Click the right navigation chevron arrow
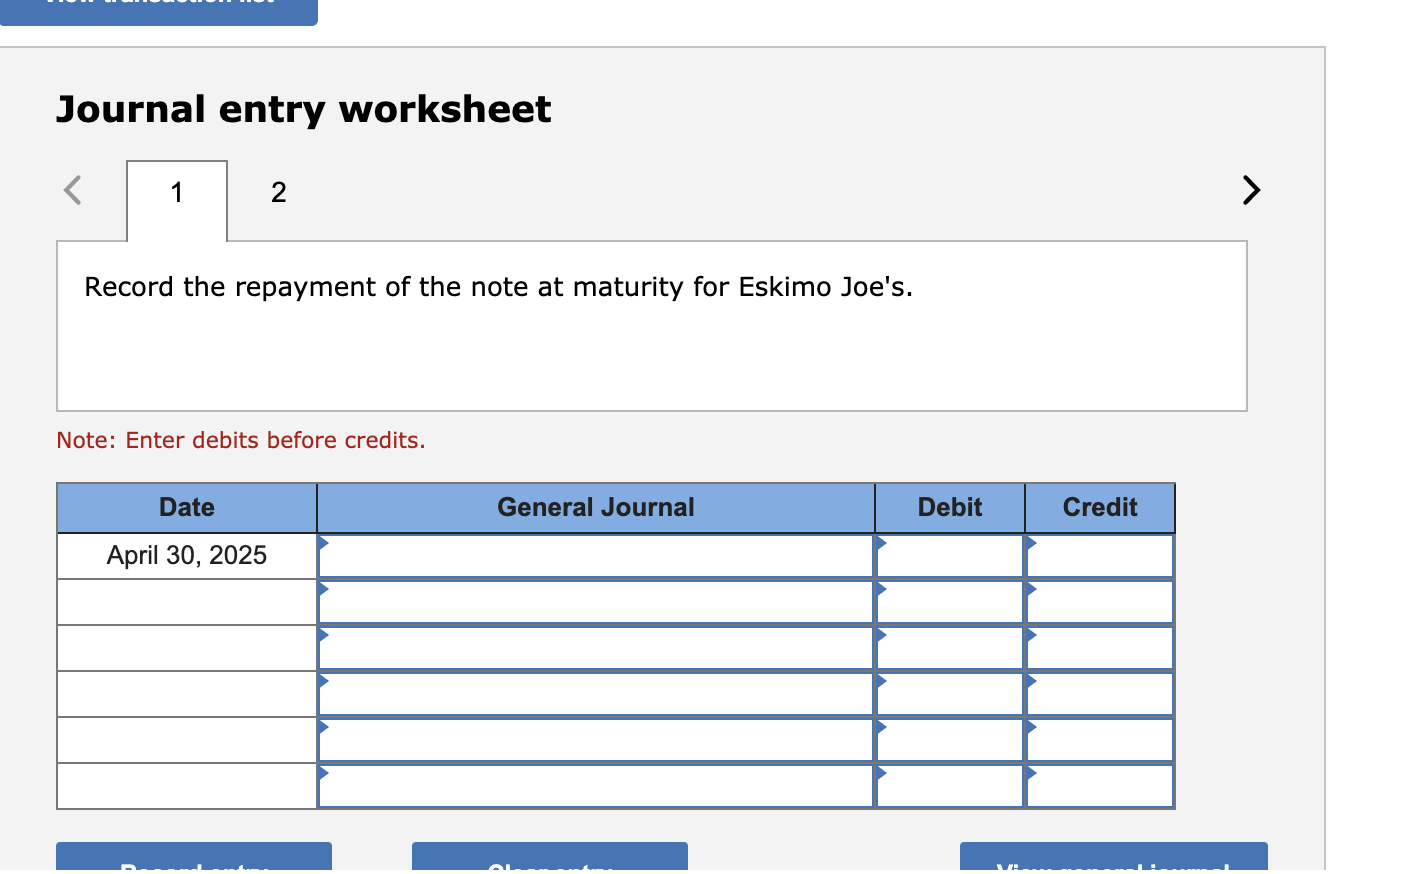The width and height of the screenshot is (1428, 874). (1250, 190)
